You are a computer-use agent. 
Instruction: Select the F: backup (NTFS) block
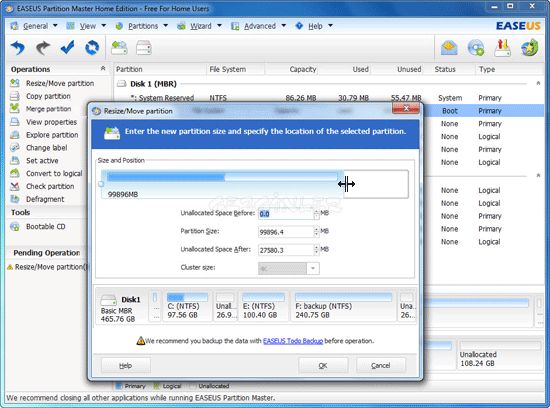pyautogui.click(x=343, y=306)
